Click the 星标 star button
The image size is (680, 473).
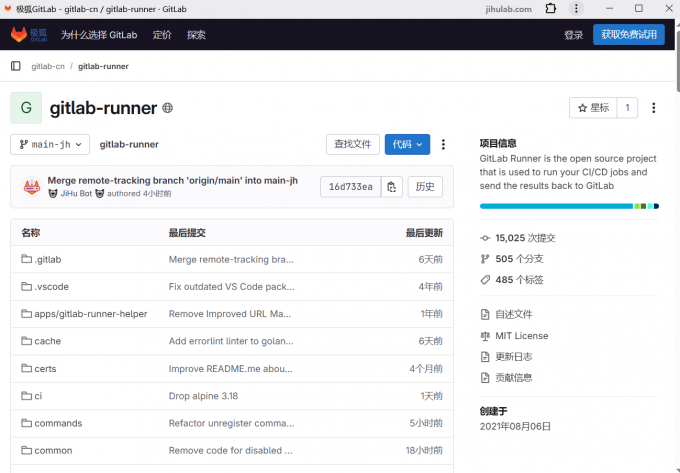[x=593, y=108]
